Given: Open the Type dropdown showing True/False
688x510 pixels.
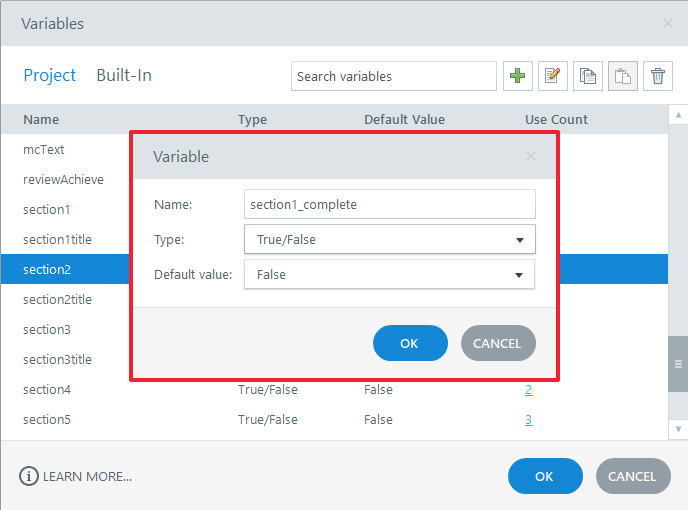Looking at the screenshot, I should [390, 239].
